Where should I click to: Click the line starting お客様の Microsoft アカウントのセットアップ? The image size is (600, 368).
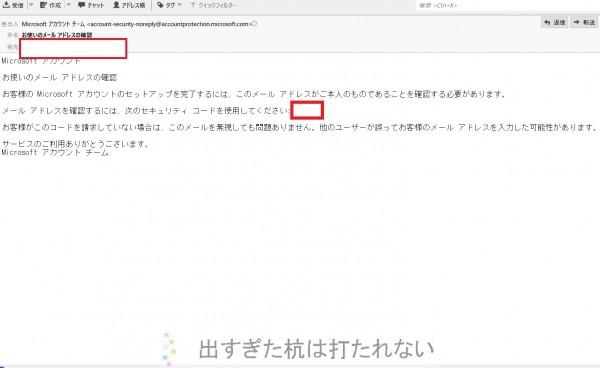[x=254, y=94]
